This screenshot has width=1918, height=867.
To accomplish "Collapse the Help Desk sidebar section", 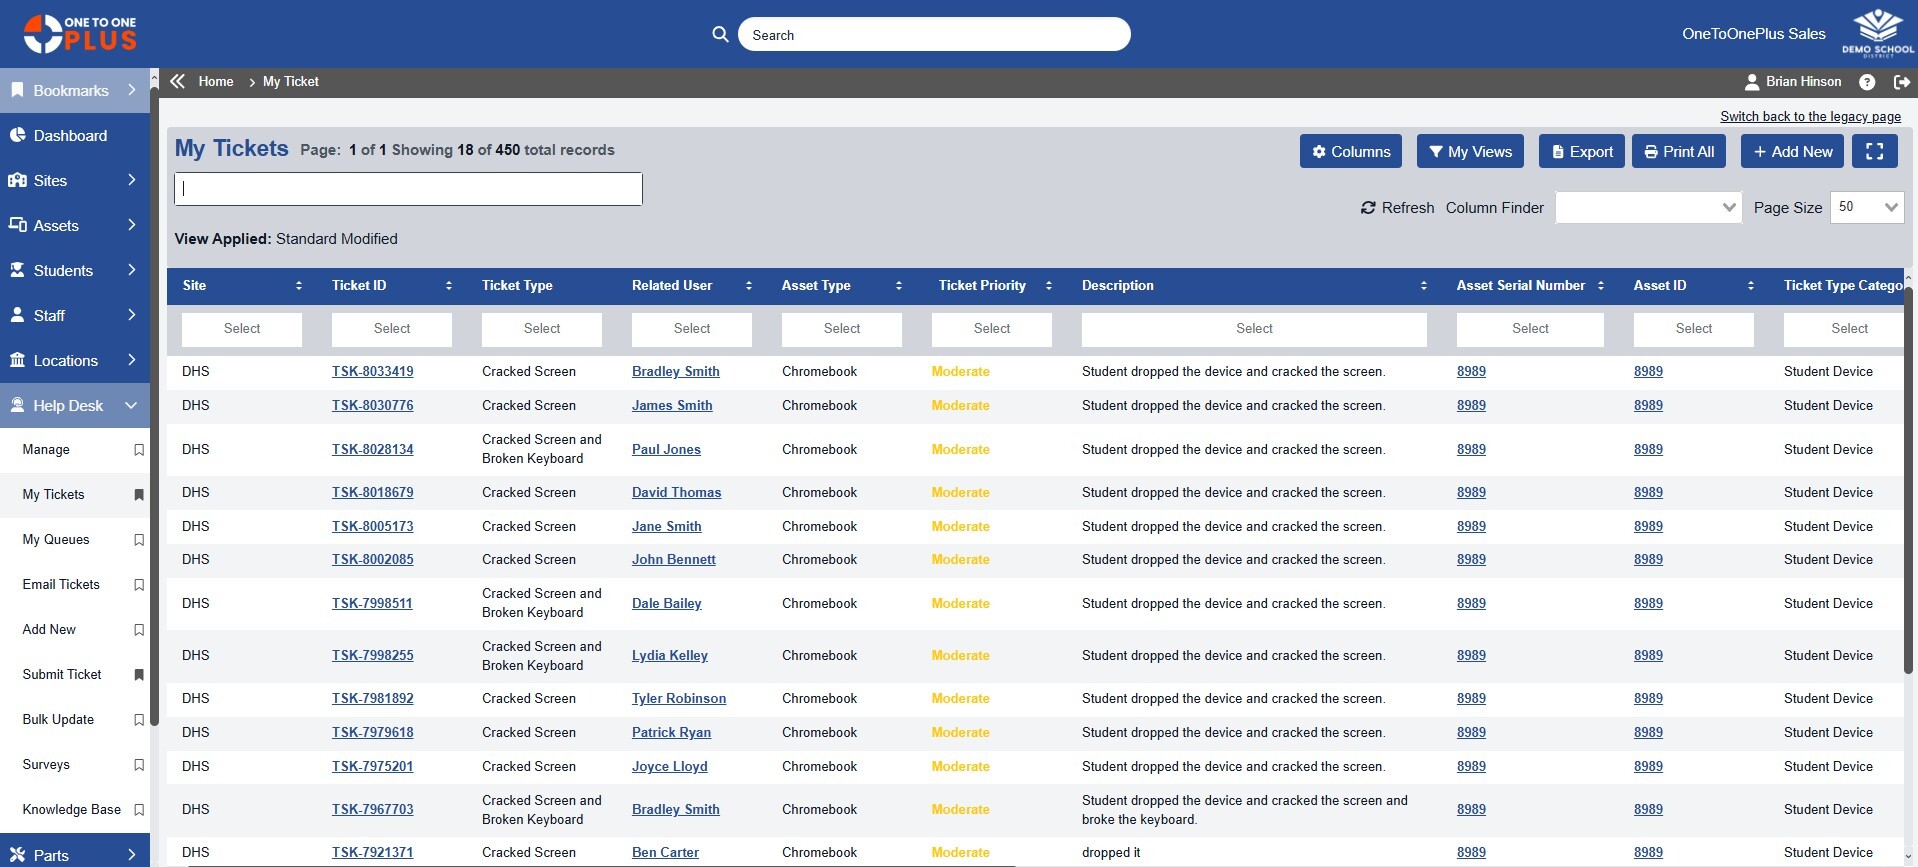I will point(131,405).
